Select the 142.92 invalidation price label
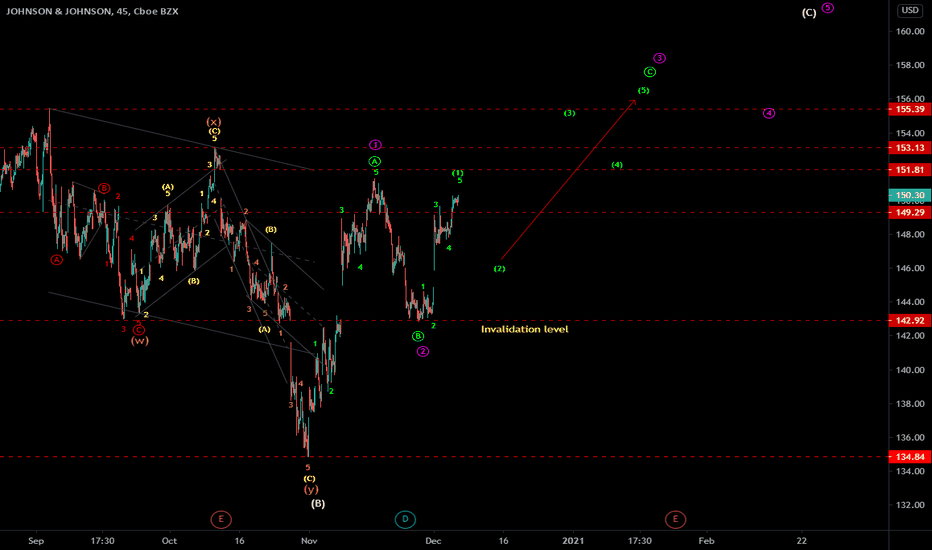This screenshot has width=932, height=550. (x=909, y=320)
